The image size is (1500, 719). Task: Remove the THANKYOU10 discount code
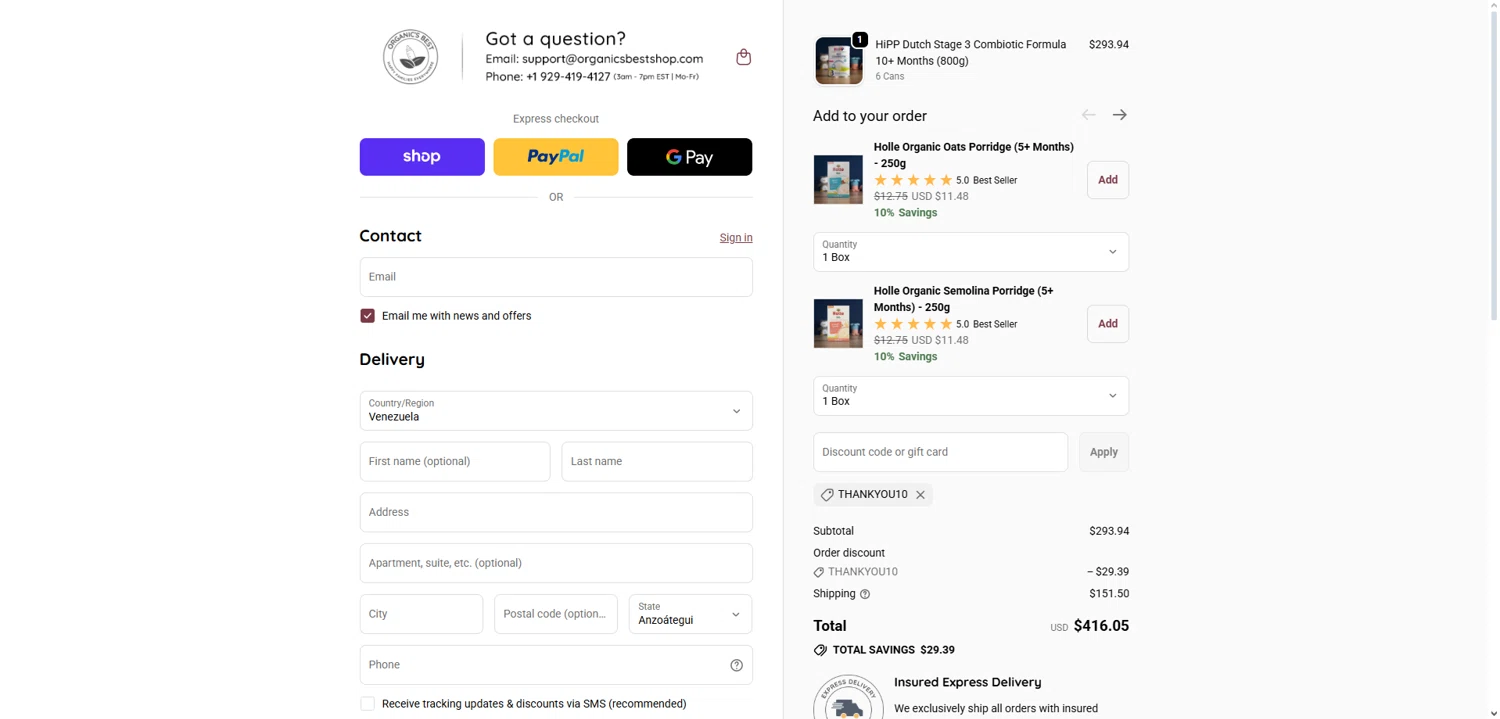click(920, 495)
